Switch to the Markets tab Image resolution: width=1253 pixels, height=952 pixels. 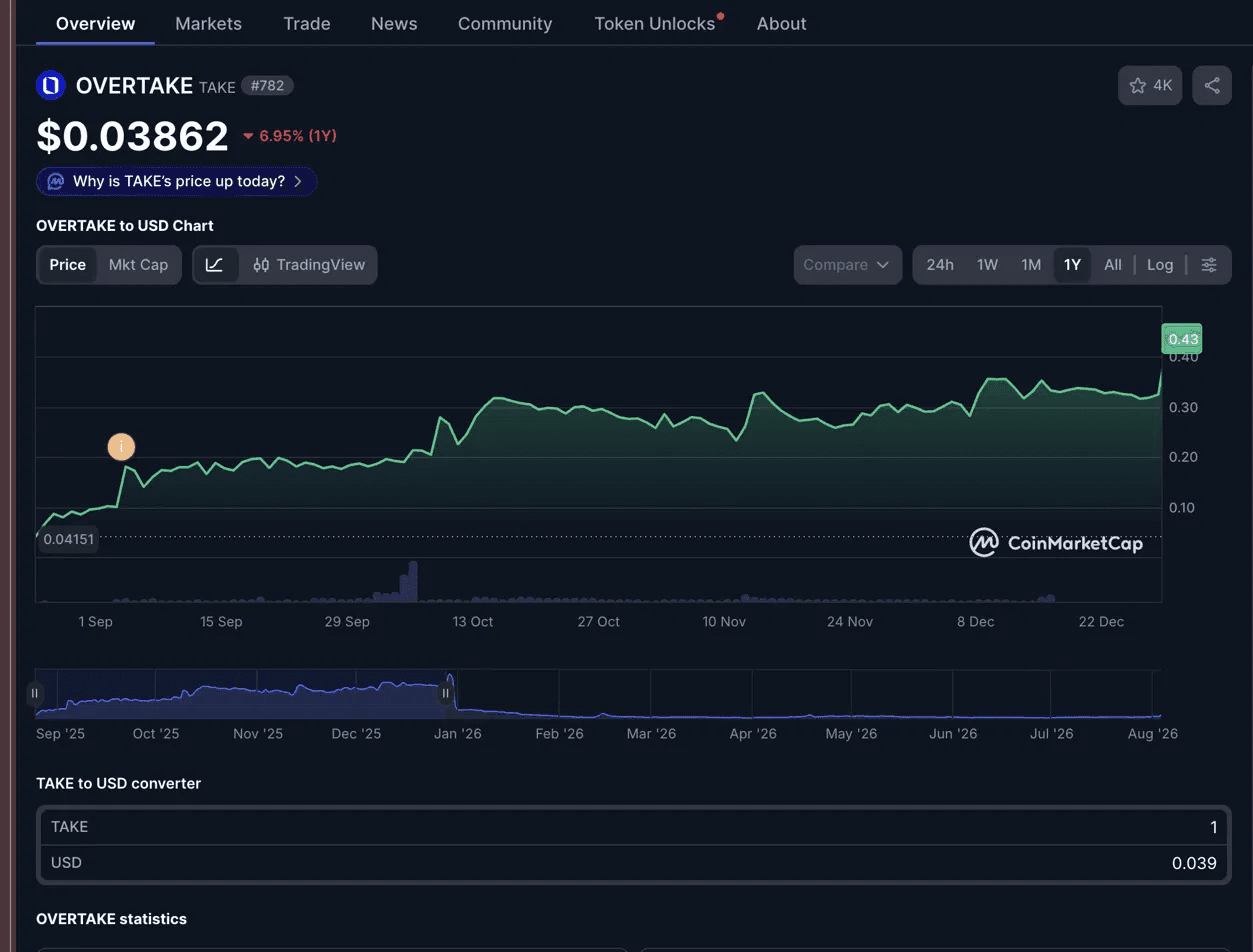click(208, 23)
